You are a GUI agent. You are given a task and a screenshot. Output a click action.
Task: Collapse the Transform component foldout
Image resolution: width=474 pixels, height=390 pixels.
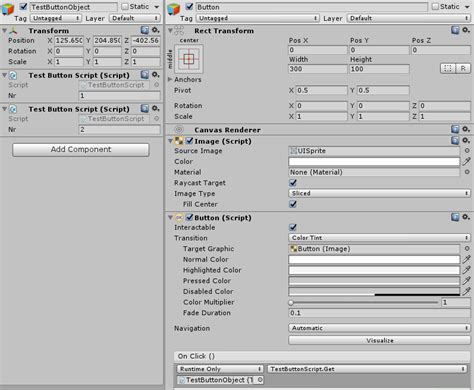coord(4,30)
